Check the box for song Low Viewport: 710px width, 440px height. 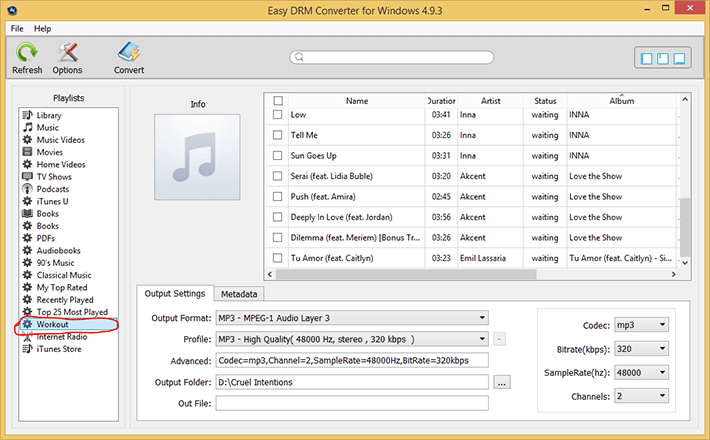(x=278, y=115)
